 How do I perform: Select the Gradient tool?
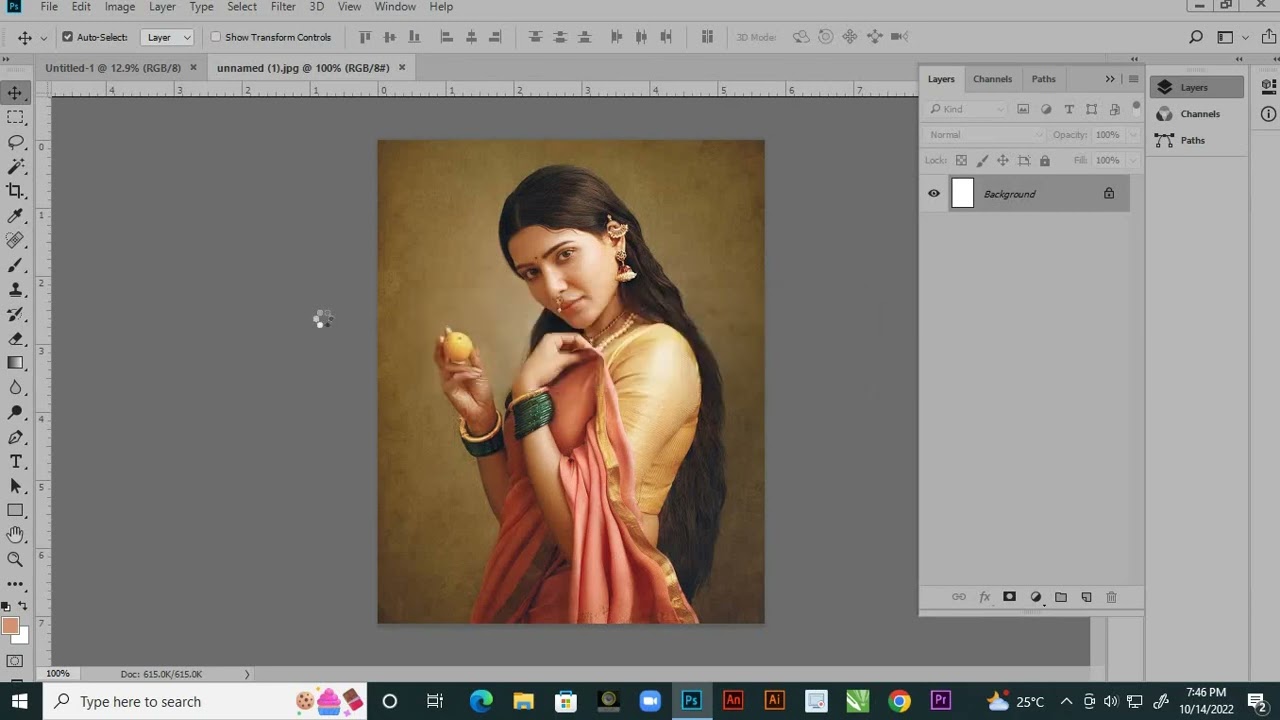point(15,363)
